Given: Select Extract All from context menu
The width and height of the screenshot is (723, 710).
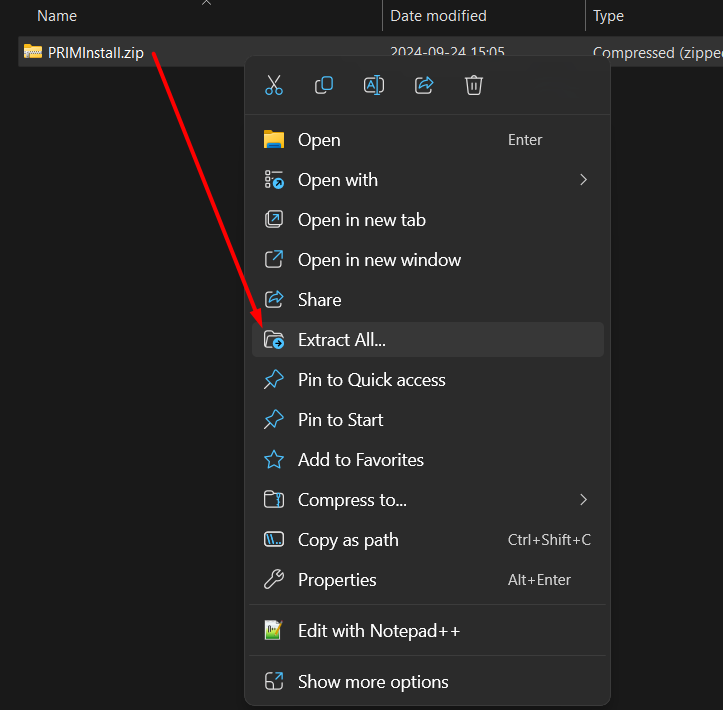Looking at the screenshot, I should pyautogui.click(x=341, y=340).
